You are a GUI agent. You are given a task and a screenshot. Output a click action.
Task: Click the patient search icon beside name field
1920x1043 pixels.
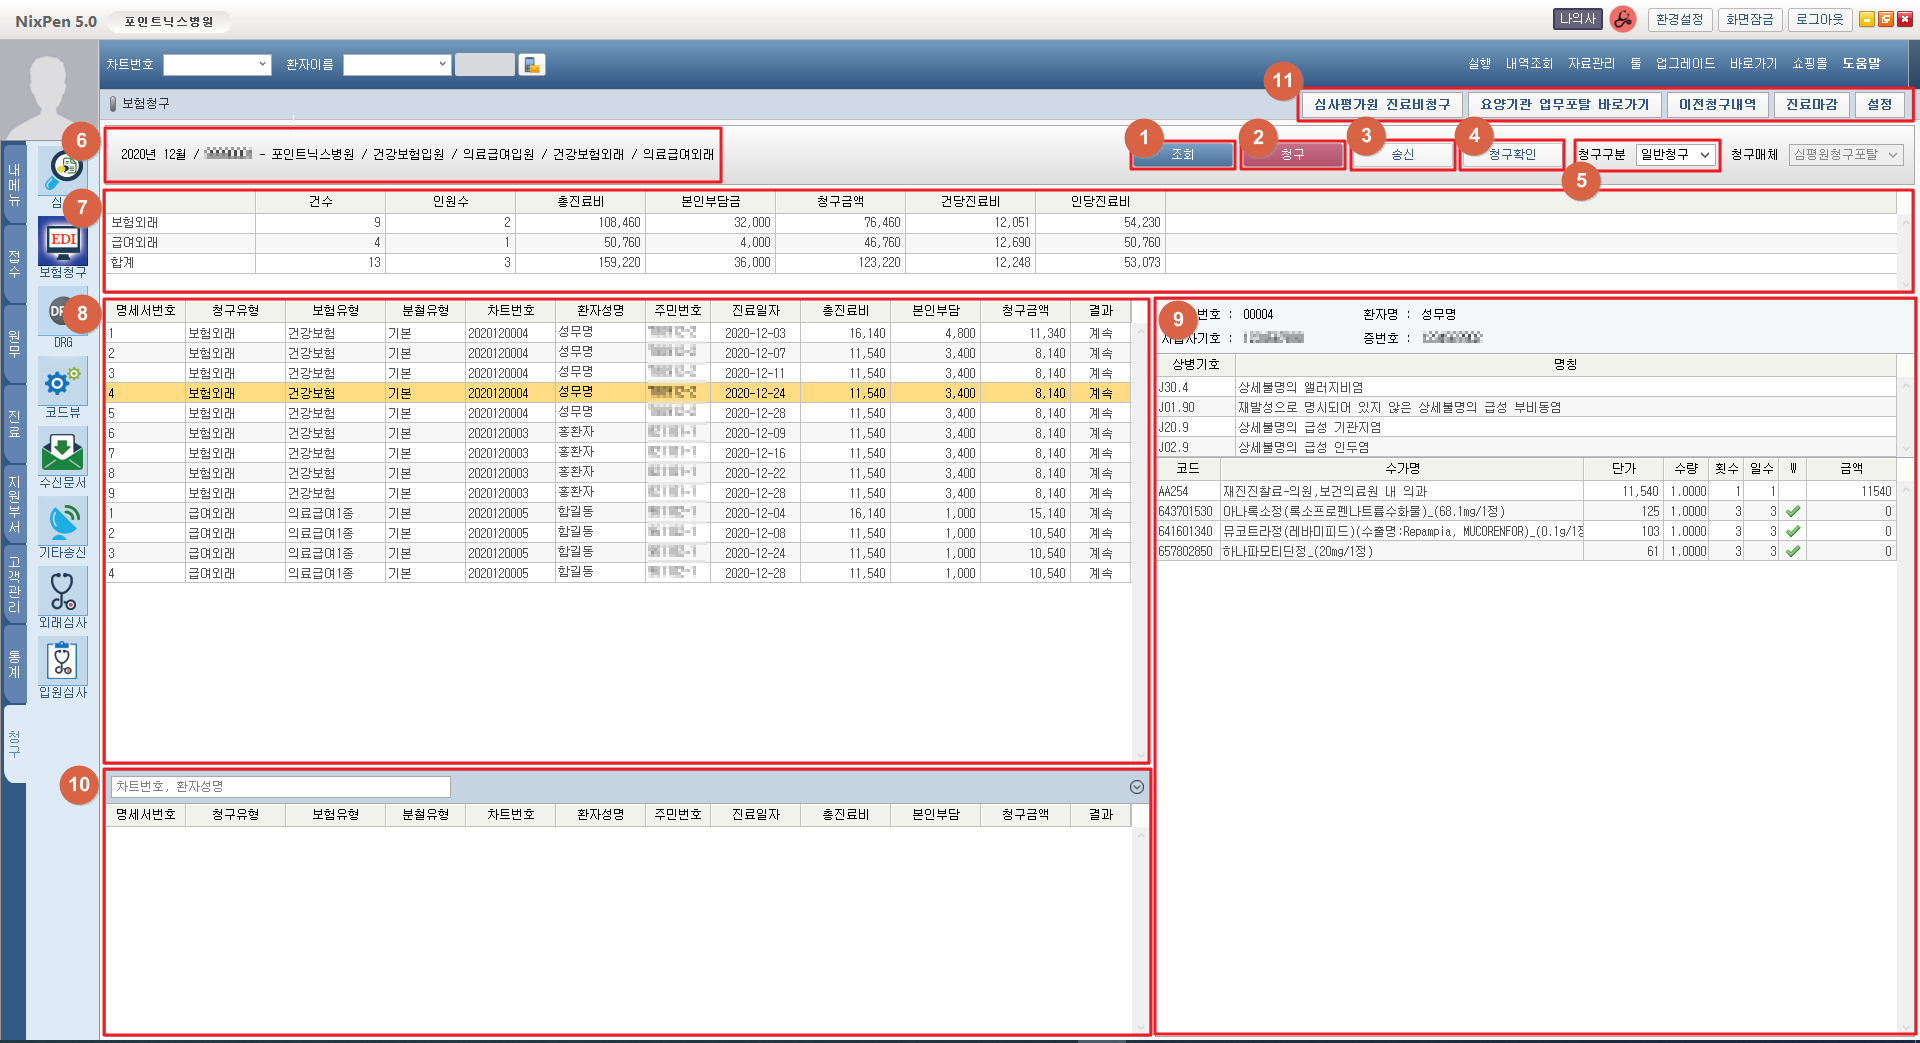click(x=532, y=65)
